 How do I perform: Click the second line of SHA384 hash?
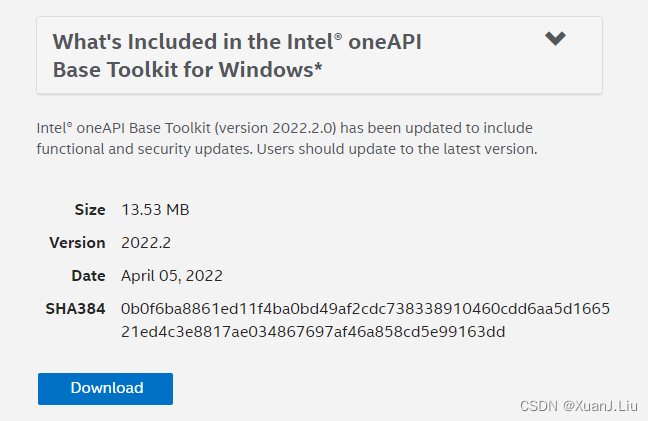pos(313,332)
